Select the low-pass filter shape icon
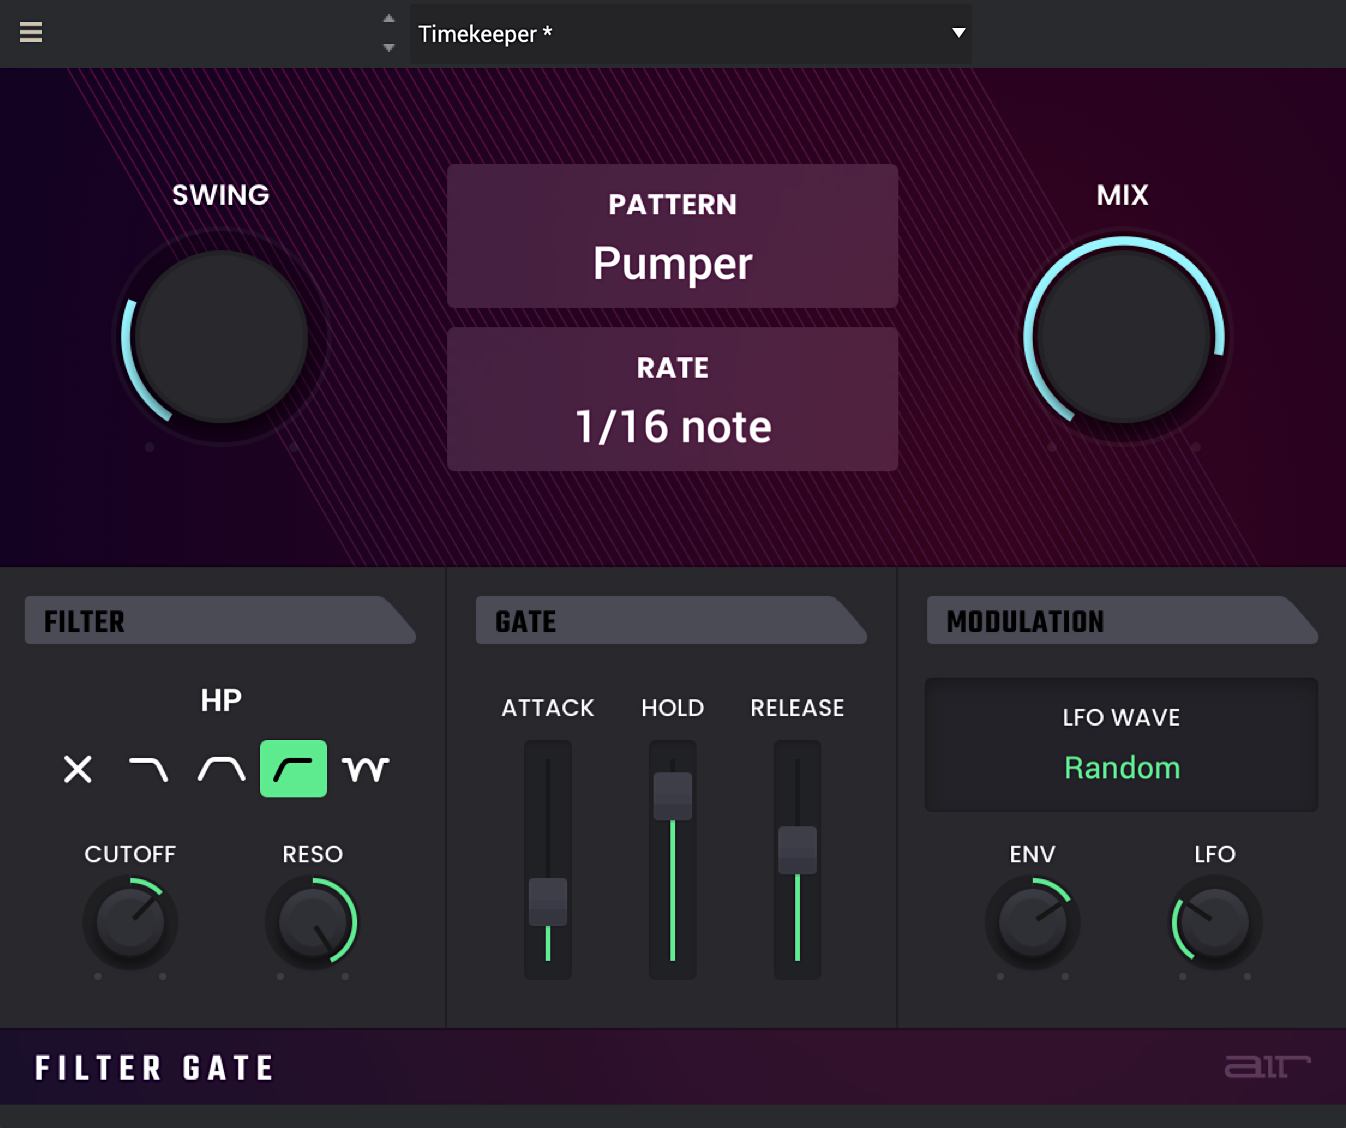This screenshot has width=1346, height=1128. tap(149, 769)
